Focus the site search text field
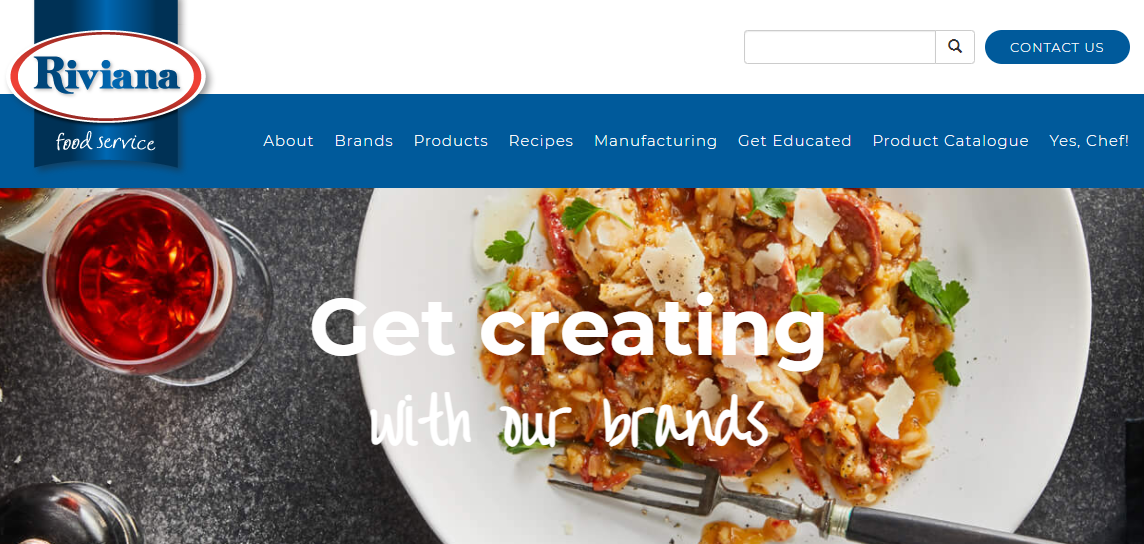Image resolution: width=1144 pixels, height=544 pixels. point(840,47)
